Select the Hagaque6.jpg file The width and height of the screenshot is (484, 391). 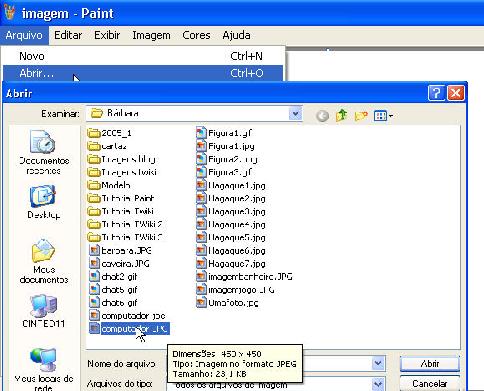point(231,250)
